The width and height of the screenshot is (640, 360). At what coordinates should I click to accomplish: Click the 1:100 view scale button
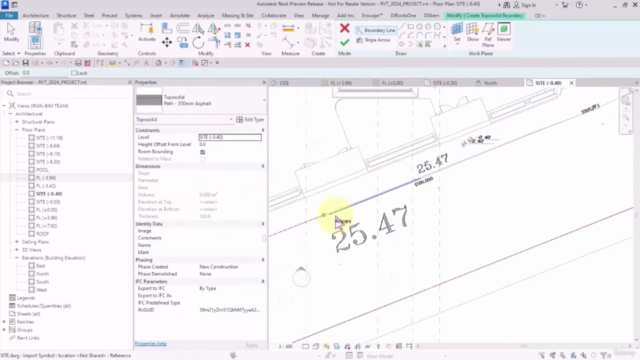pyautogui.click(x=285, y=347)
